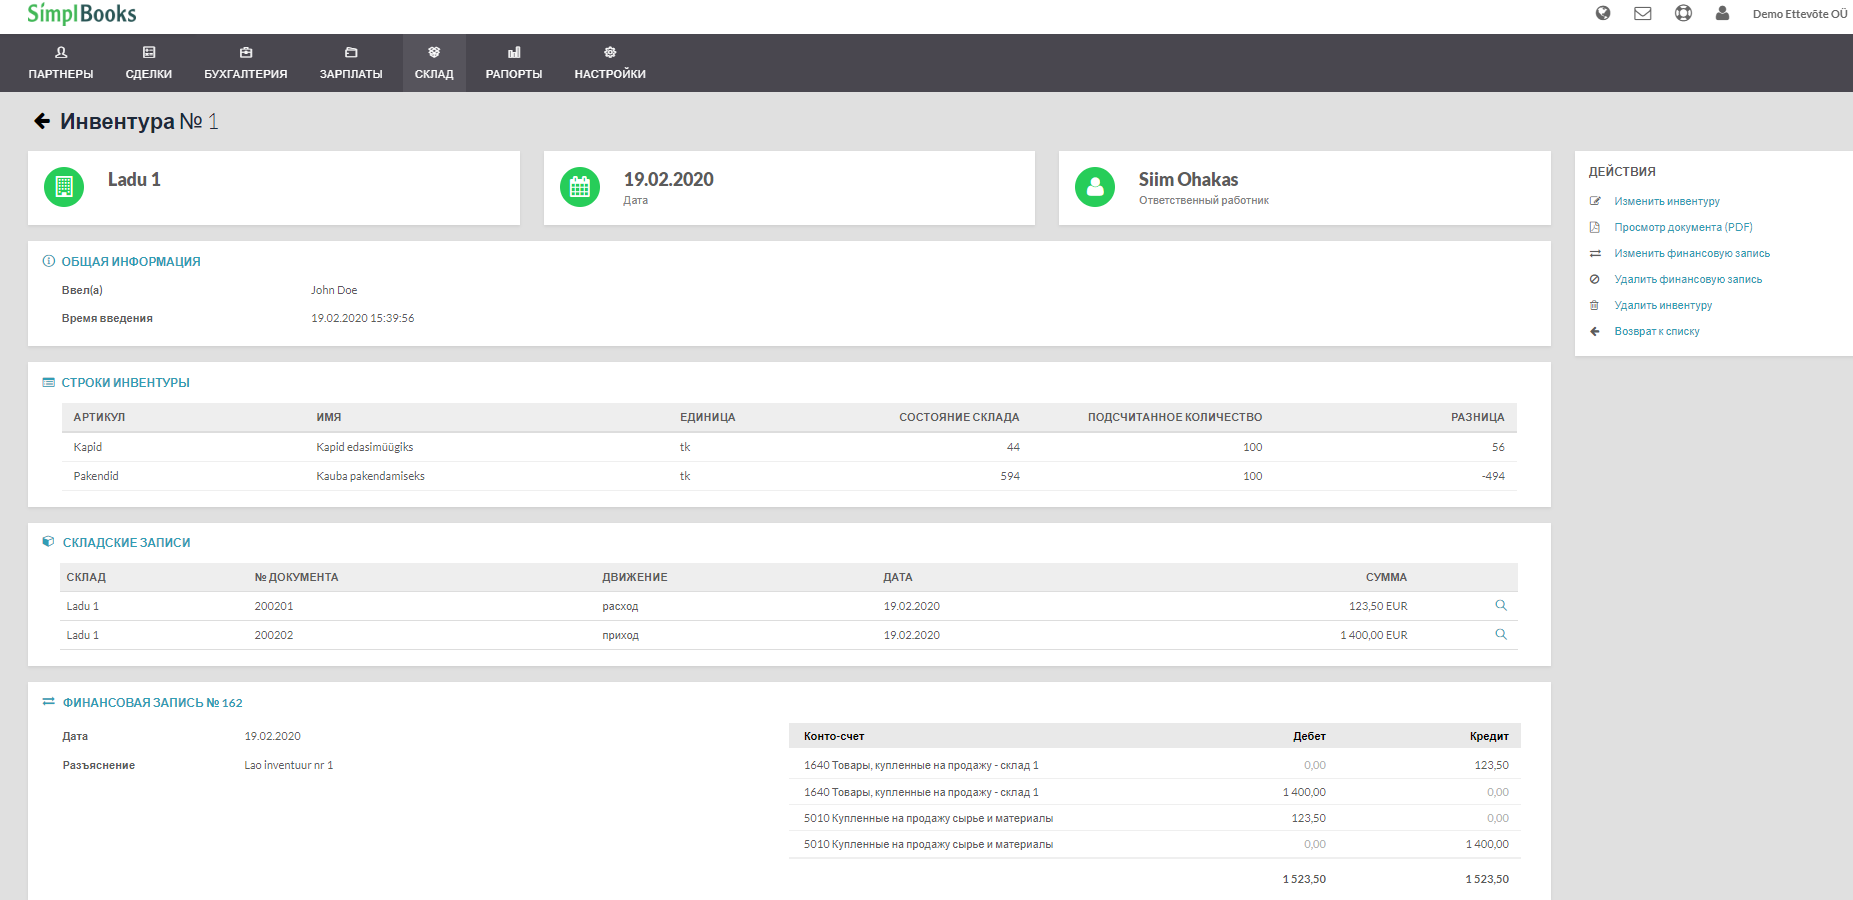Viewport: 1853px width, 900px height.
Task: Click the РАЗНИЦА column header
Action: (1478, 417)
